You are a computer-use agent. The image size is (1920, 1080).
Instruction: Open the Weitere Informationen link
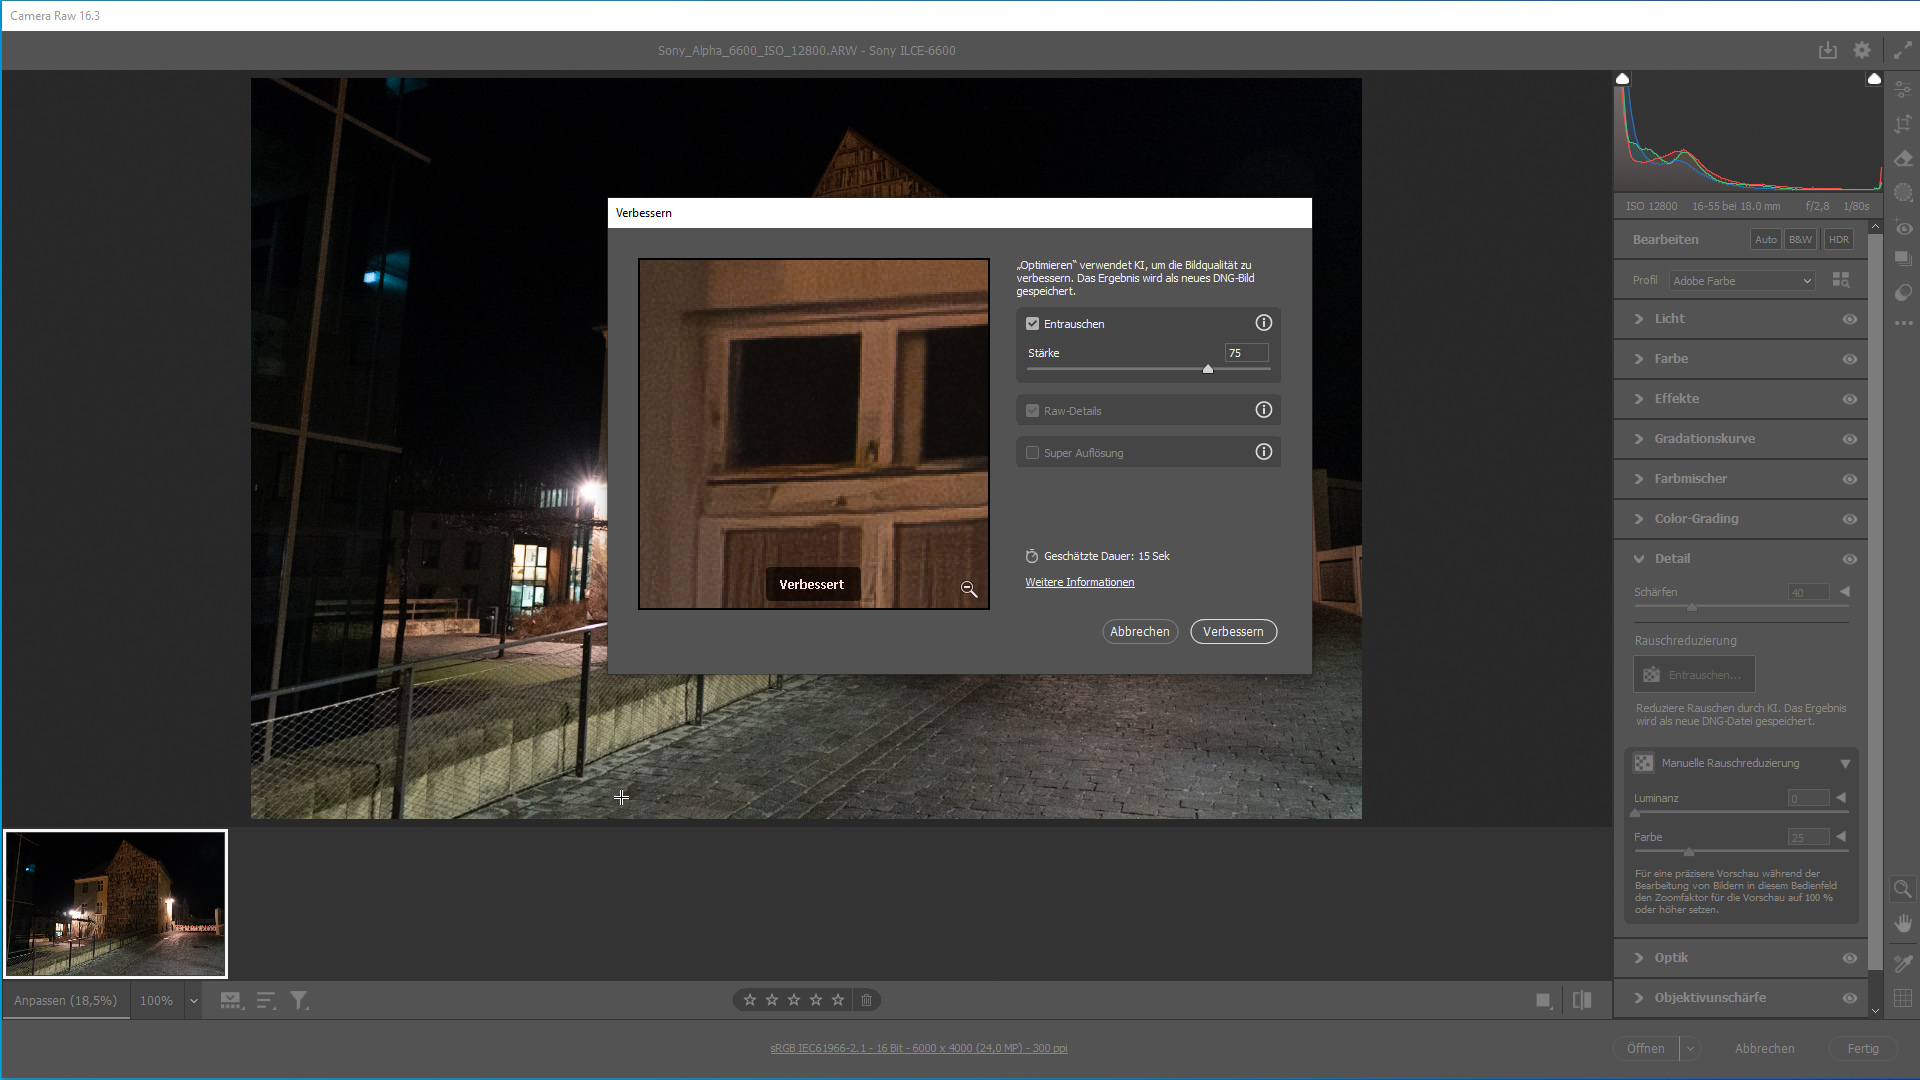(x=1079, y=582)
